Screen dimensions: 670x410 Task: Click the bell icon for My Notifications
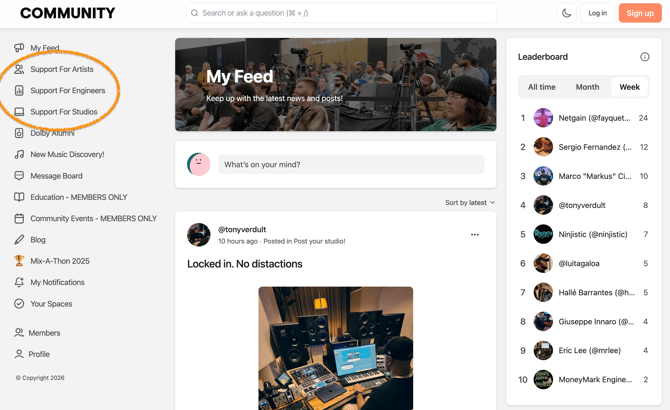tap(19, 282)
